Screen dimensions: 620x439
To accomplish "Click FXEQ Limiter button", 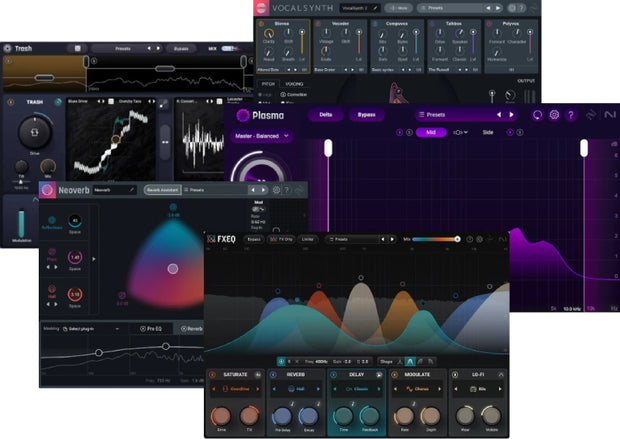I will [x=308, y=239].
